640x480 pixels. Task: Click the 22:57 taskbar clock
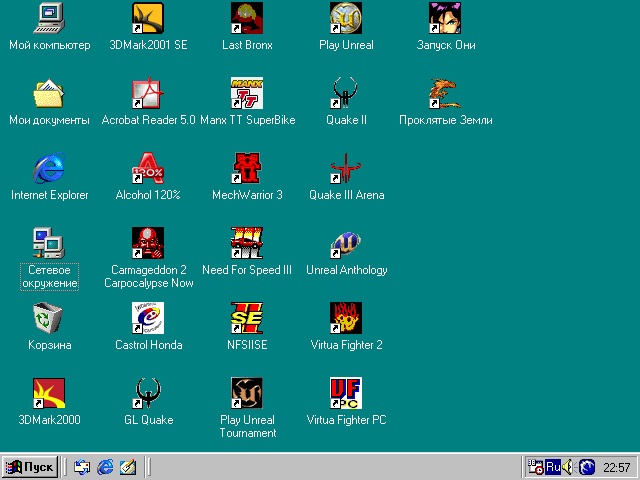[x=617, y=467]
